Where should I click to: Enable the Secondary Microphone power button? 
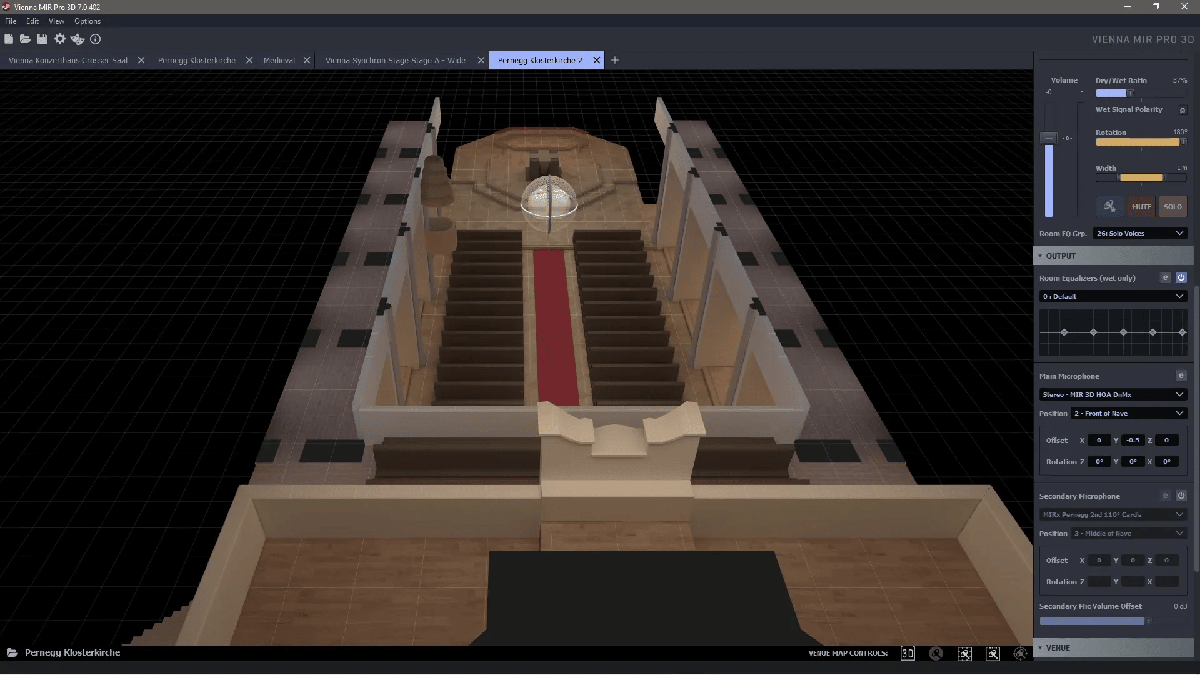coord(1181,496)
